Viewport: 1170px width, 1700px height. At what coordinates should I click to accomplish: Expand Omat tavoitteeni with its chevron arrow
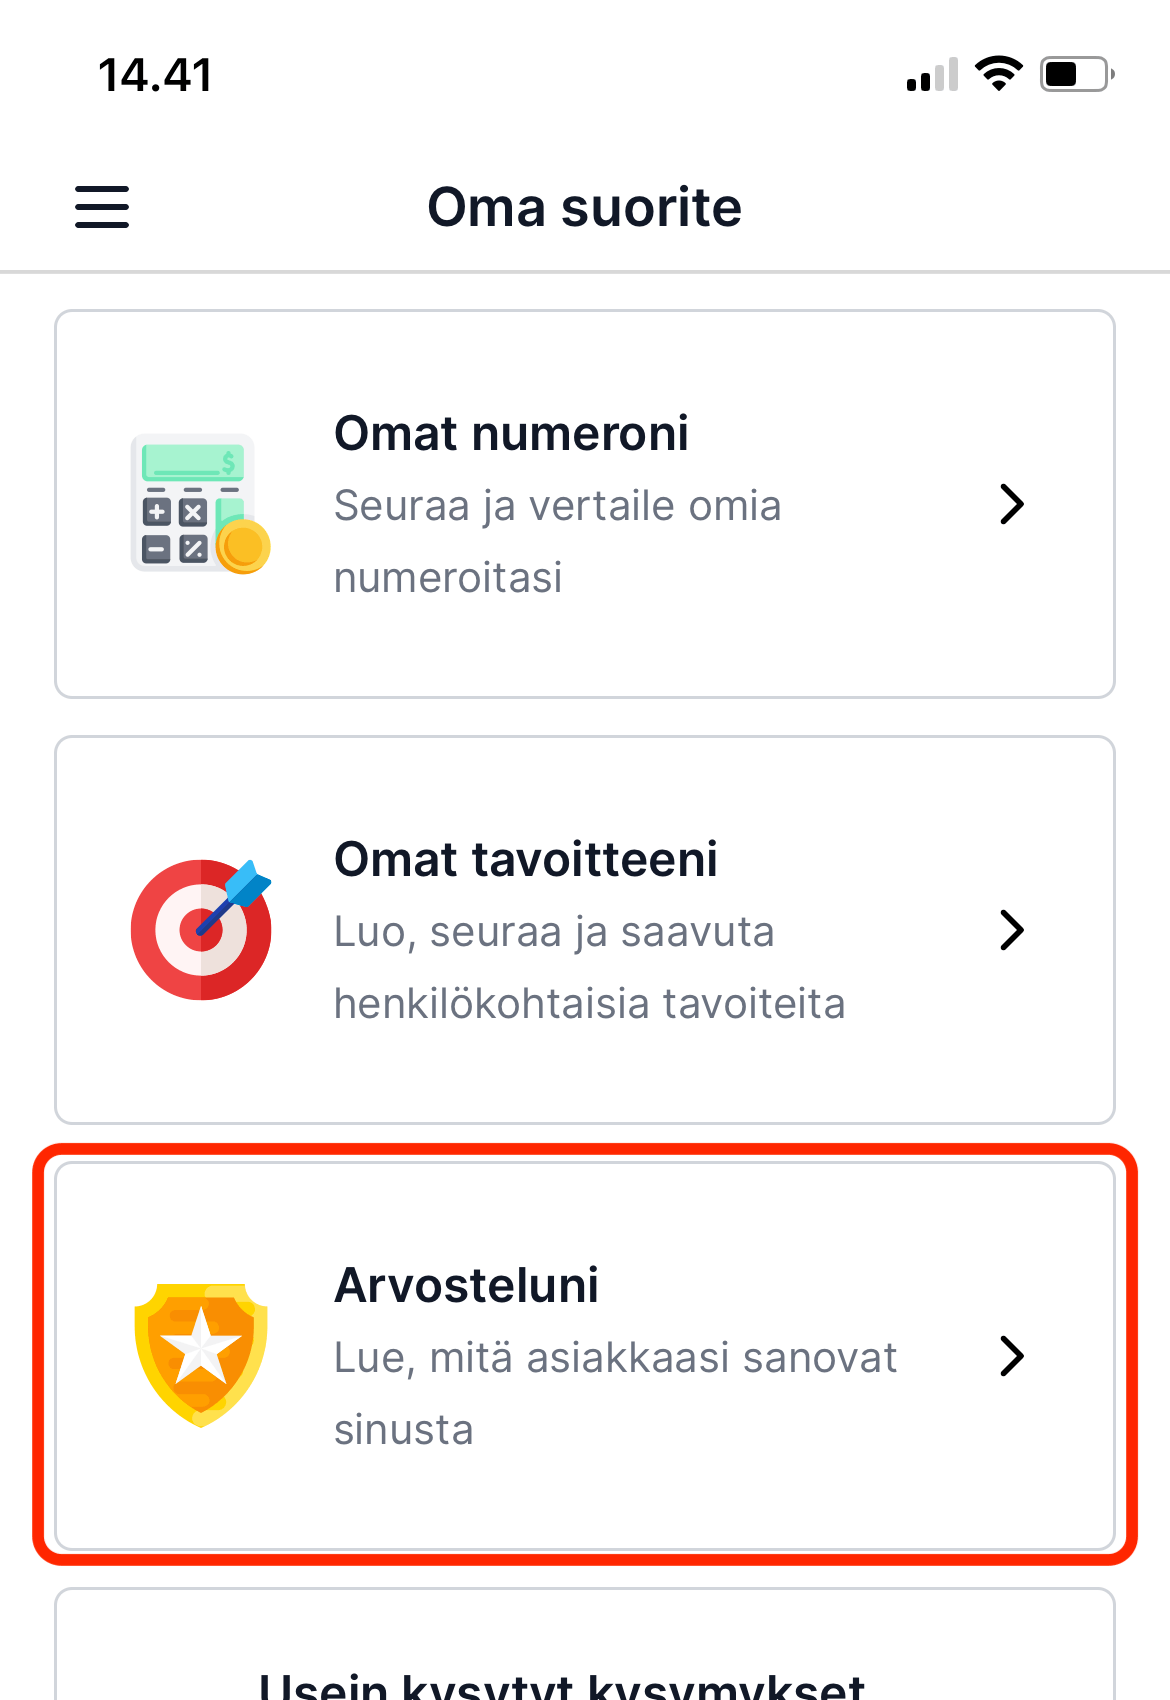coord(1012,930)
